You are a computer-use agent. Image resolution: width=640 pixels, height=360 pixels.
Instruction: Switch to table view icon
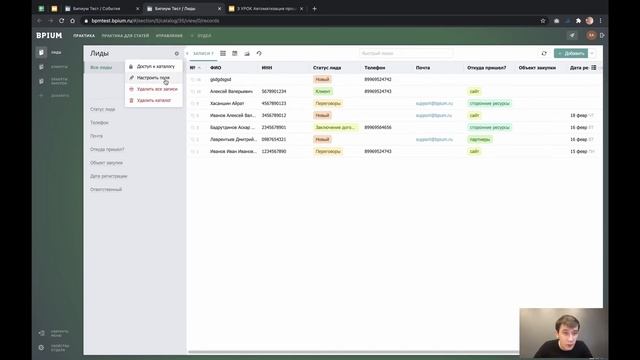pos(223,53)
